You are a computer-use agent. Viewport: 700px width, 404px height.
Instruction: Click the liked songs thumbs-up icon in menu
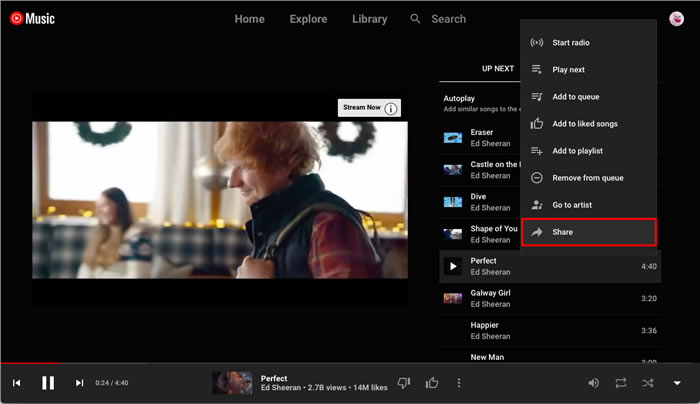[x=537, y=124]
